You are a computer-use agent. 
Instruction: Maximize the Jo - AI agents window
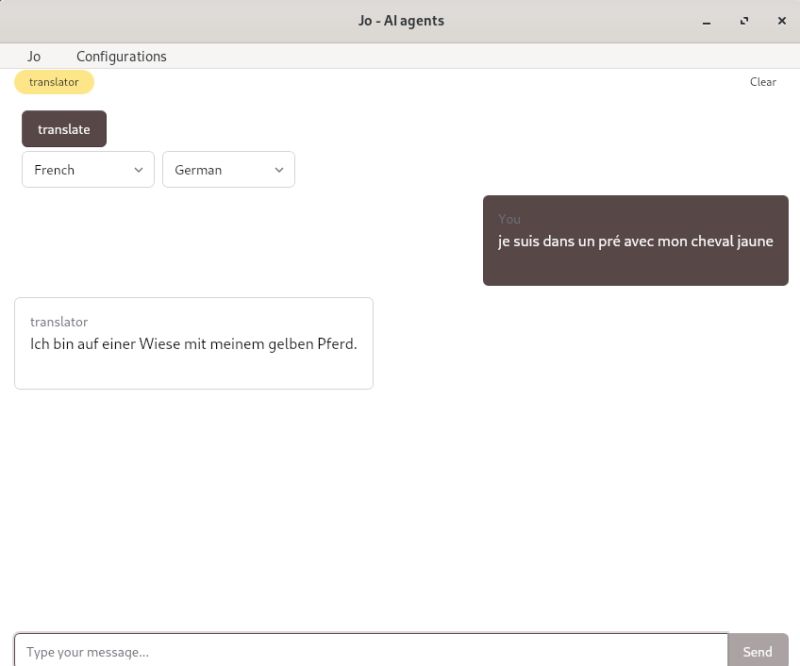[x=744, y=21]
